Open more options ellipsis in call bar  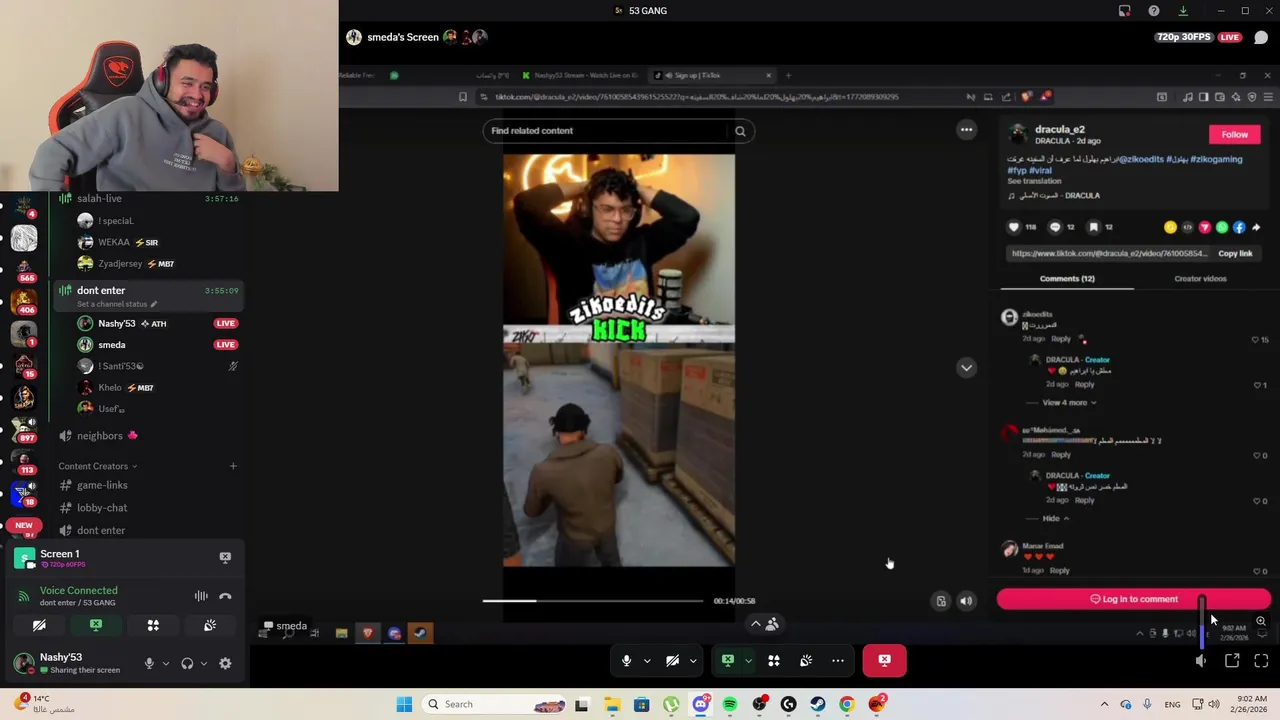pyautogui.click(x=838, y=660)
